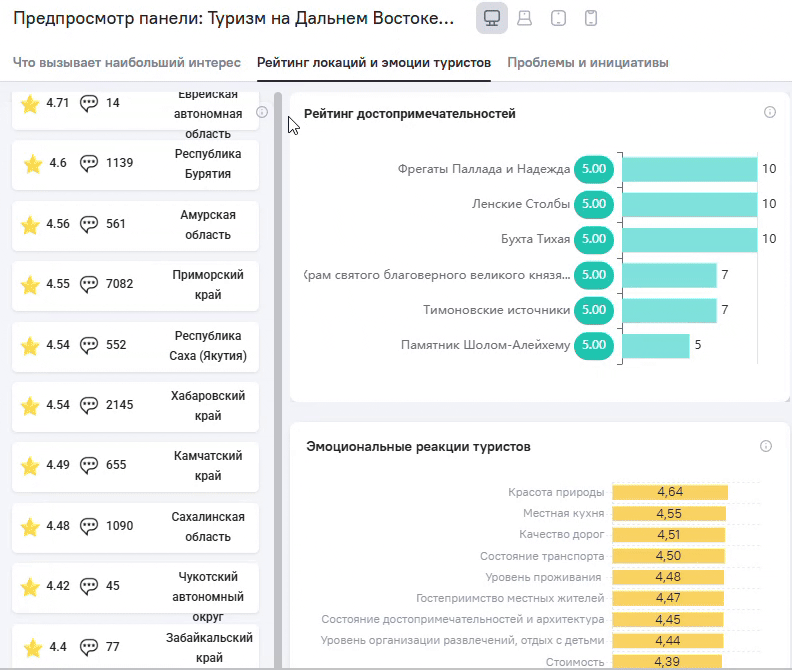Click comments icon for Республика Бурятия
The image size is (792, 670).
(89, 163)
